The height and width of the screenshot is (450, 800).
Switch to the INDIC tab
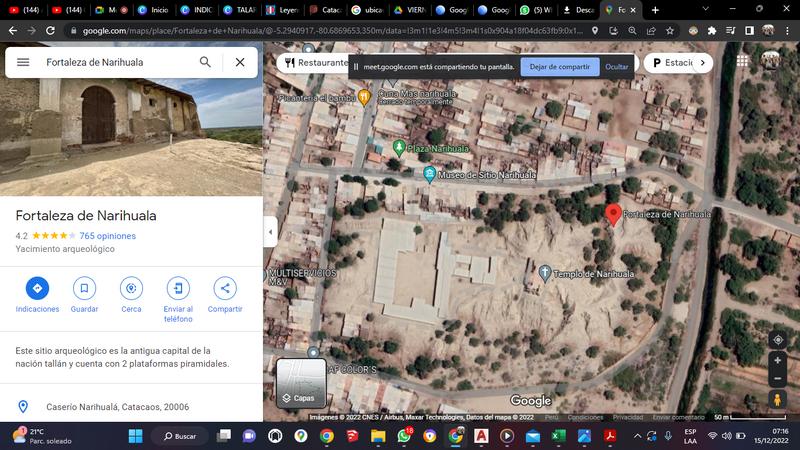(197, 10)
